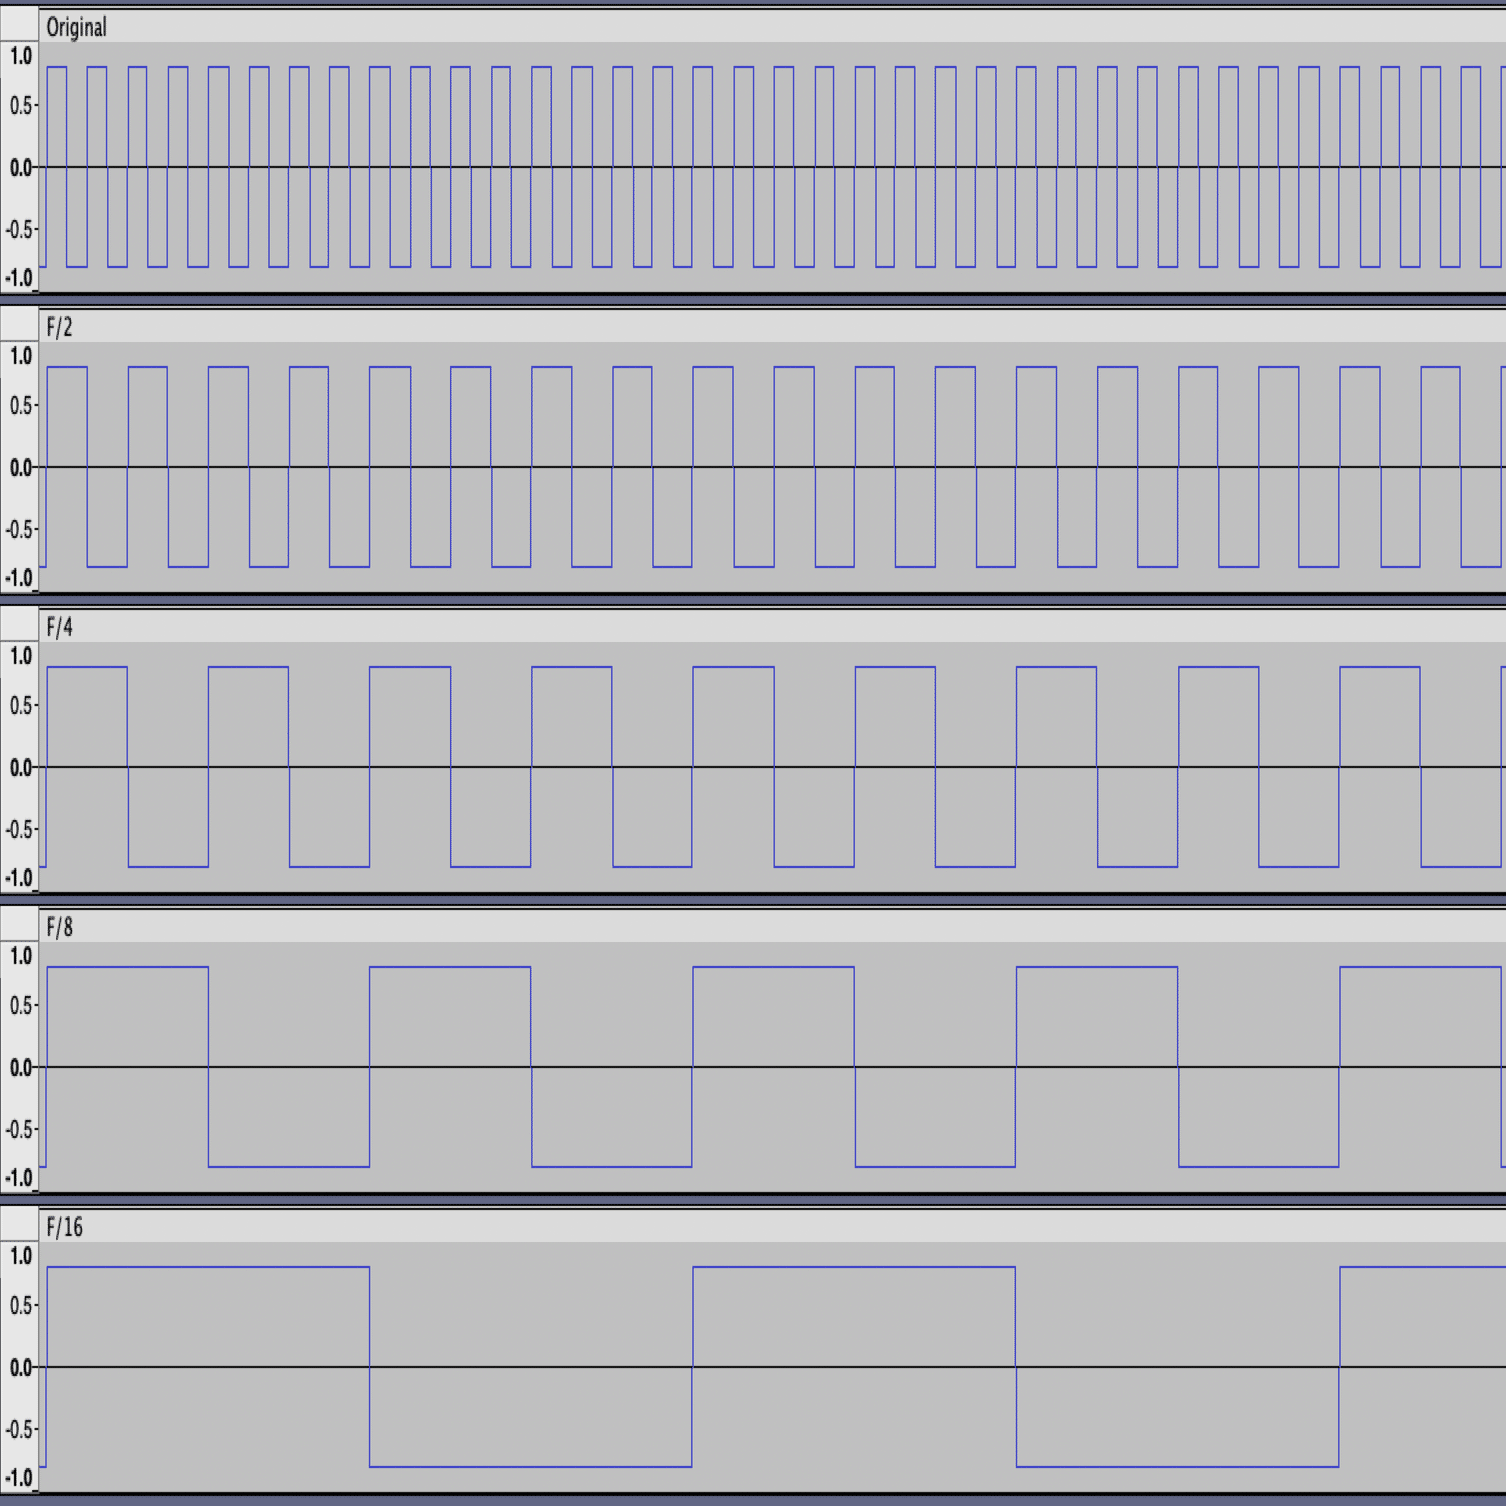
Task: Click the 1.0 mark on F/4 track's vertical scale
Action: (21, 656)
